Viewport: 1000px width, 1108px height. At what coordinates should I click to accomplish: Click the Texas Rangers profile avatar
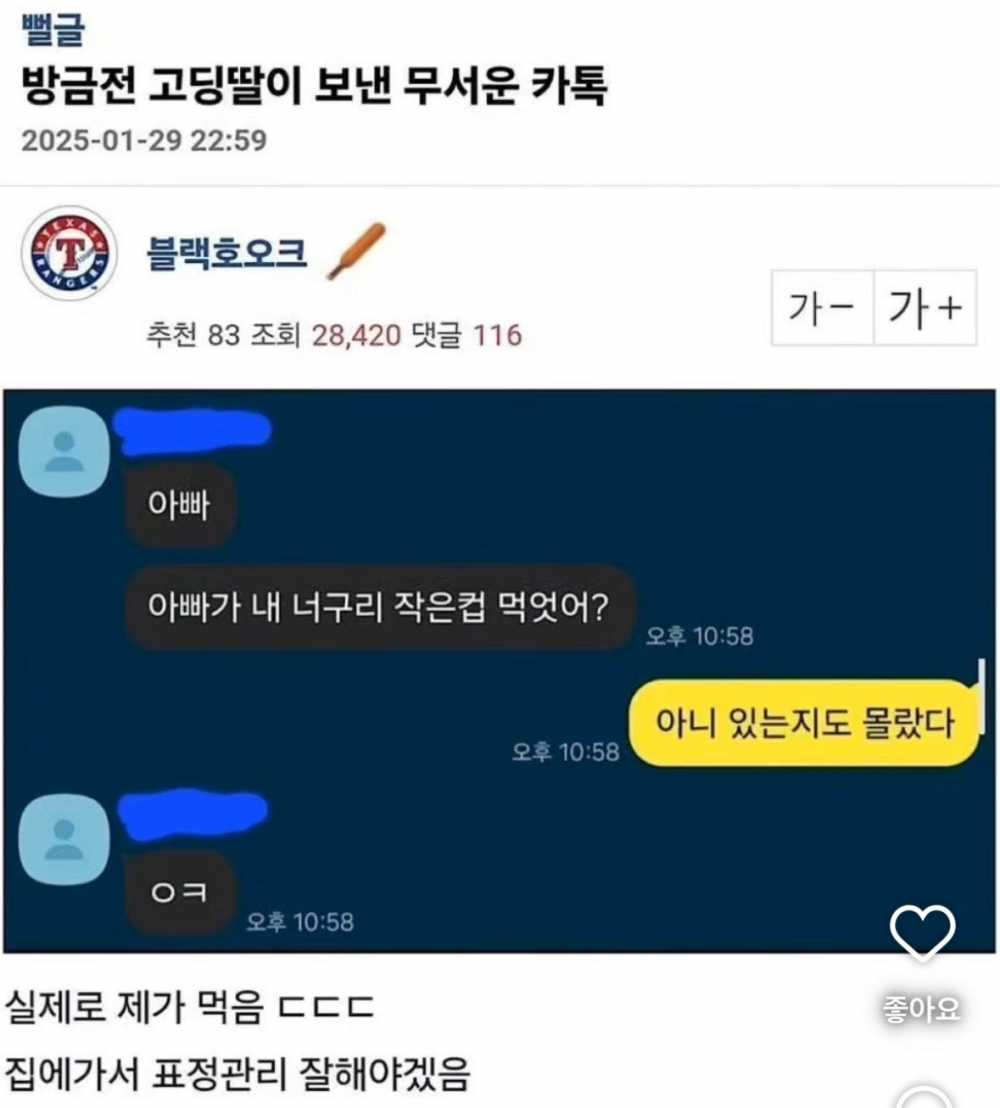[x=69, y=253]
